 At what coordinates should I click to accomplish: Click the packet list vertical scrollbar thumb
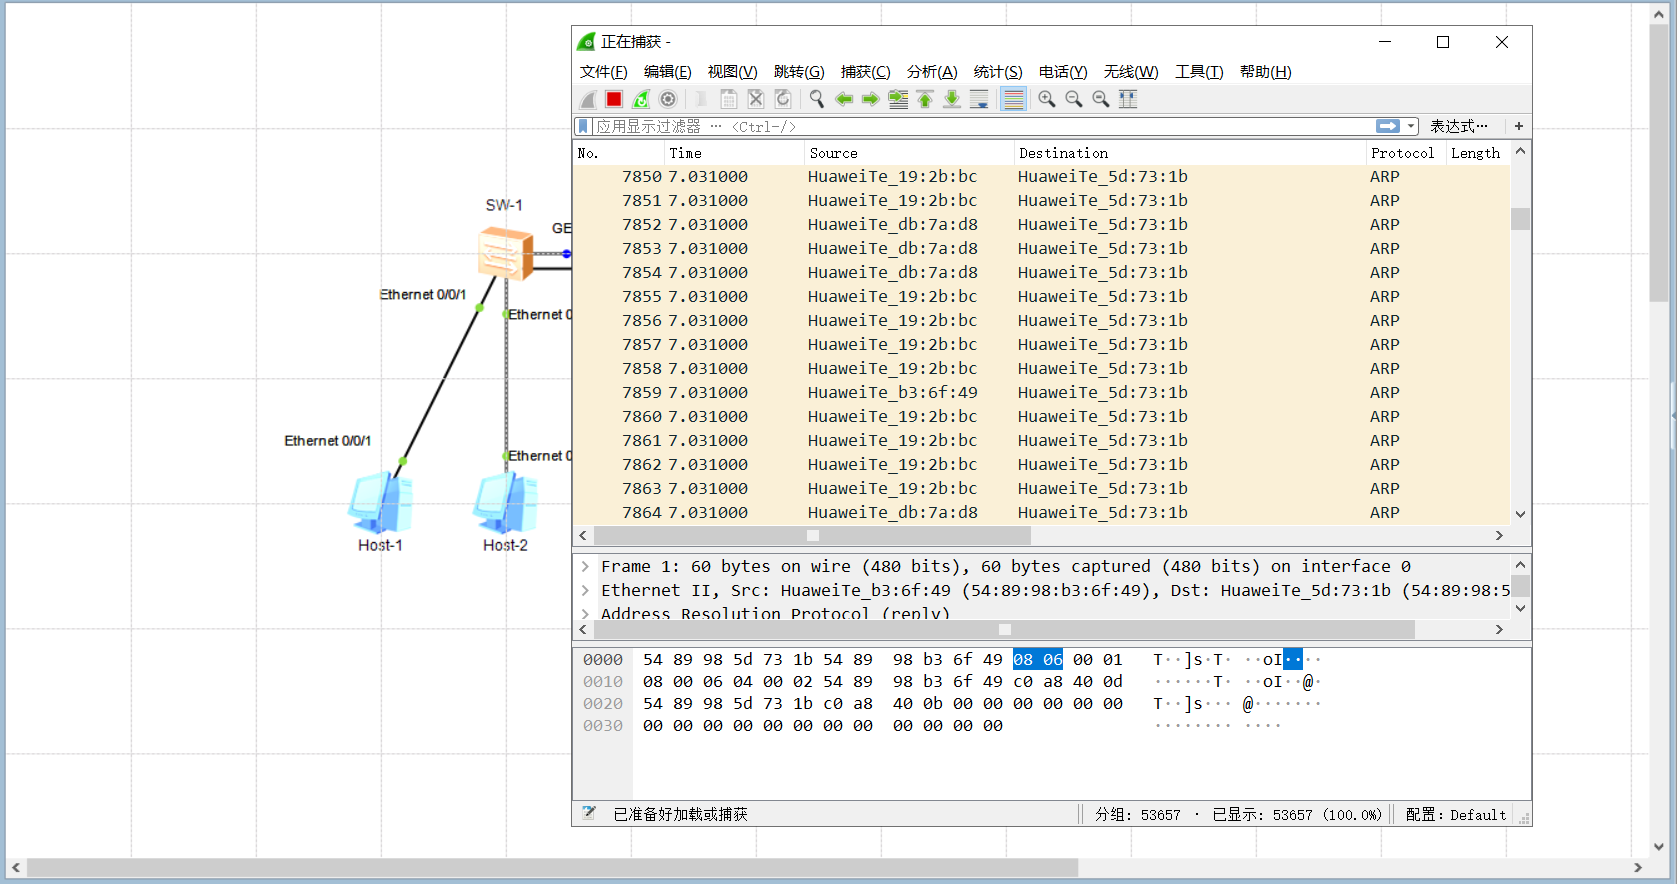point(1521,218)
